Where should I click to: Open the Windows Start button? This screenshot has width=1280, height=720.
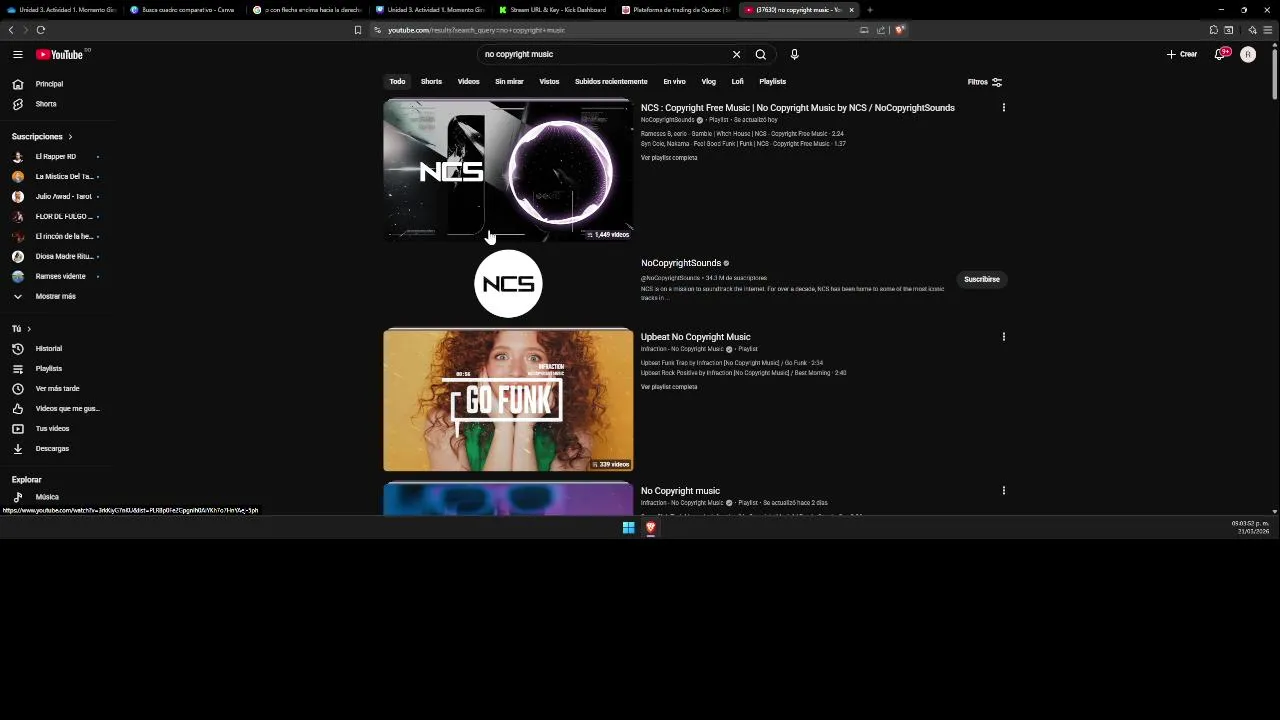click(628, 527)
